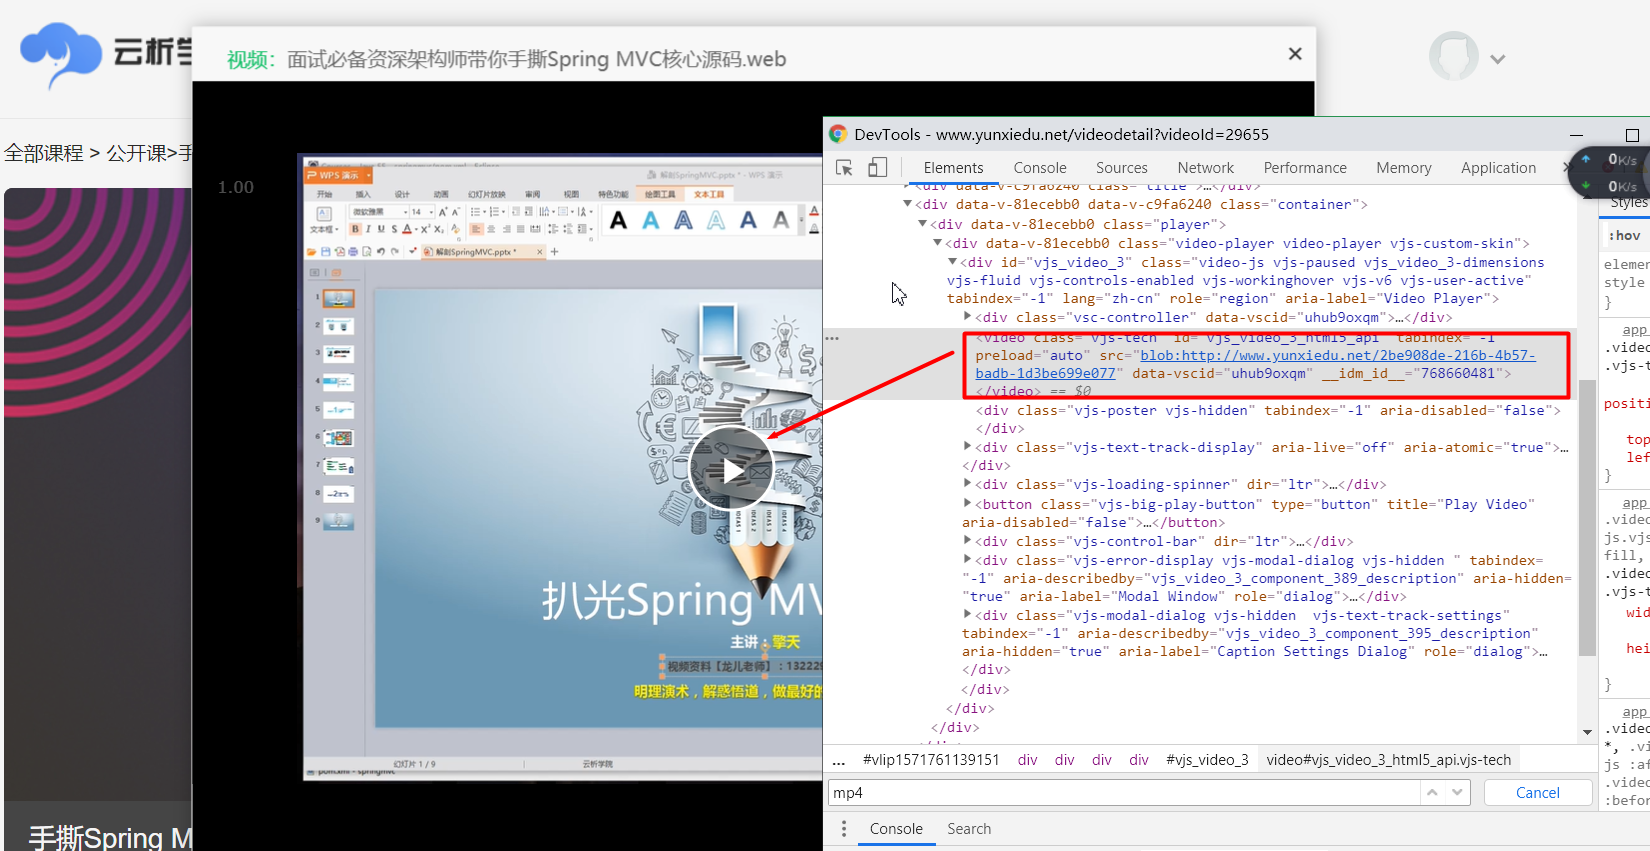Toggle the device toolbar icon in DevTools
The image size is (1650, 851).
click(x=877, y=168)
